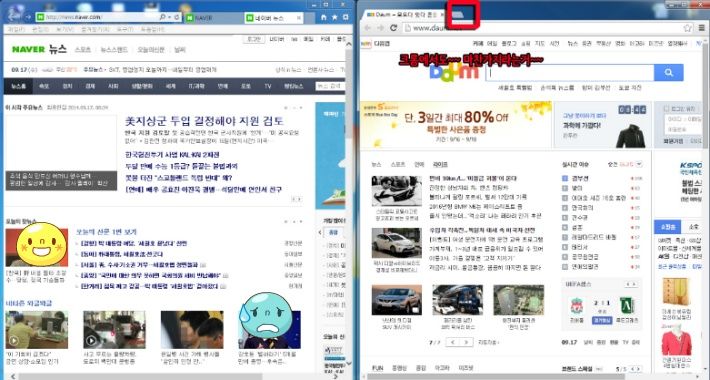This screenshot has height=380, width=710.
Task: Open the IE favorites star
Action: pos(335,17)
